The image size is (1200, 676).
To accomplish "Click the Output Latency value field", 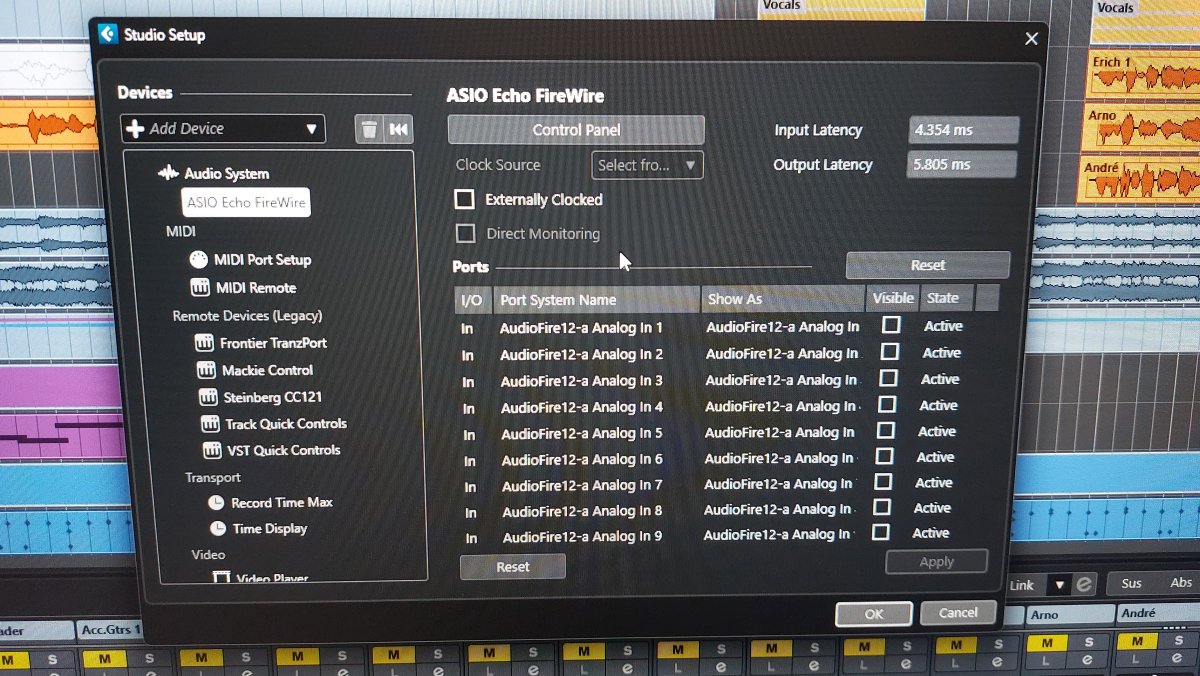I will pos(962,164).
